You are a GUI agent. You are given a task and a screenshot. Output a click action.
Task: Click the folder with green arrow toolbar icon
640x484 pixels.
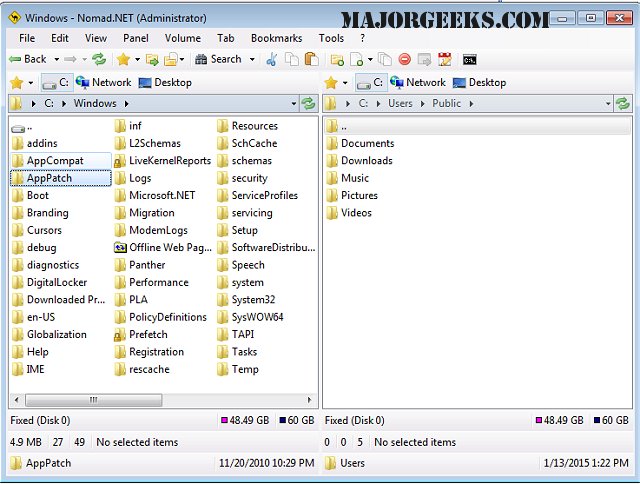pos(152,60)
